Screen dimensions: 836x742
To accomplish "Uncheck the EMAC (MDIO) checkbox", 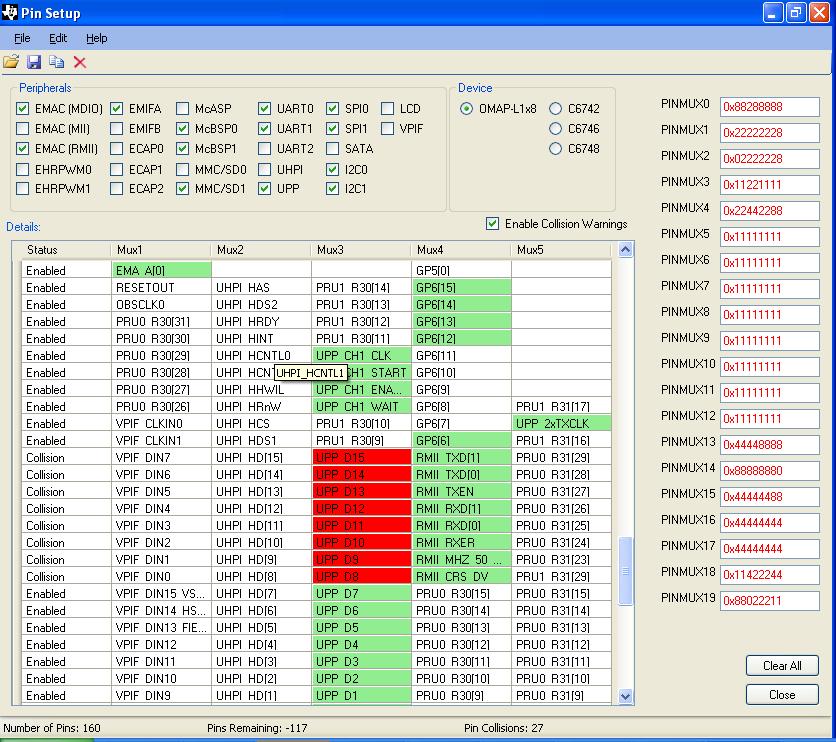I will pyautogui.click(x=22, y=109).
